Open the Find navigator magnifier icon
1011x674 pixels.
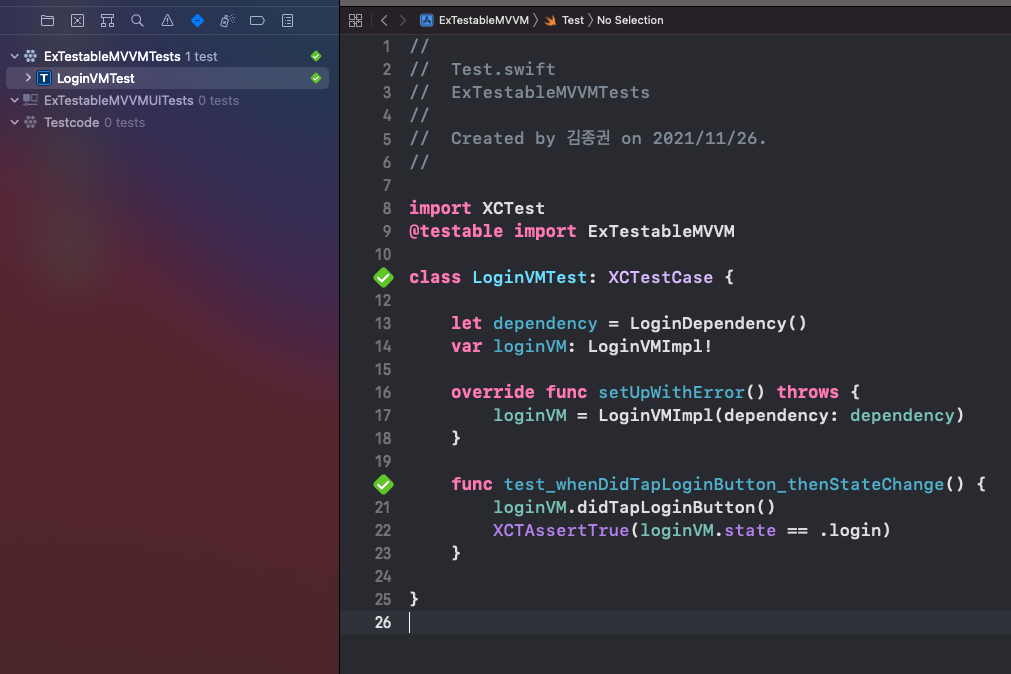137,21
